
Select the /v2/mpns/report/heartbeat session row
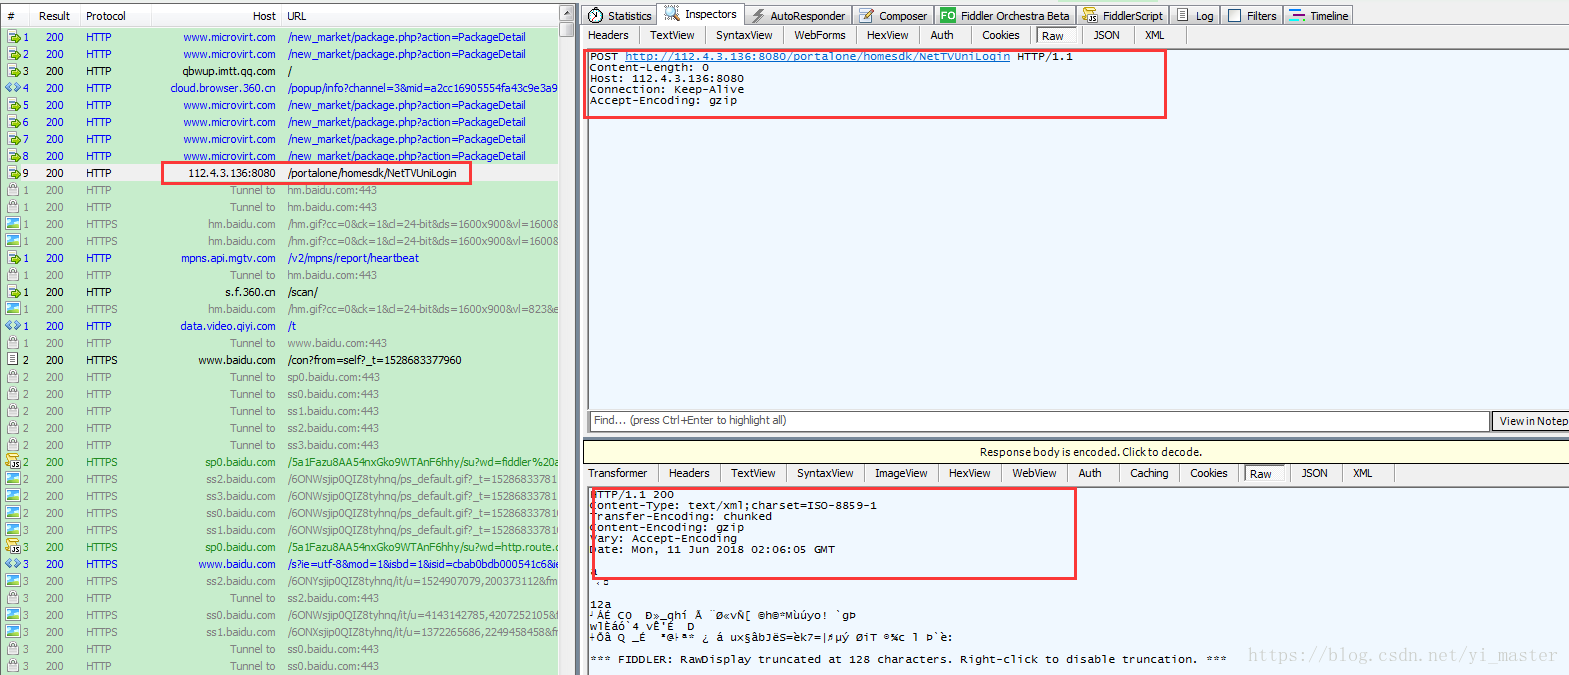(x=280, y=258)
